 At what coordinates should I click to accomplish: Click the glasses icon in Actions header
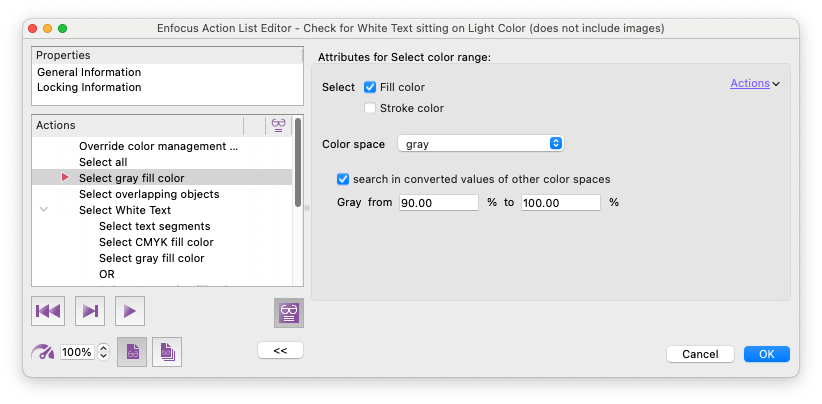click(x=278, y=125)
